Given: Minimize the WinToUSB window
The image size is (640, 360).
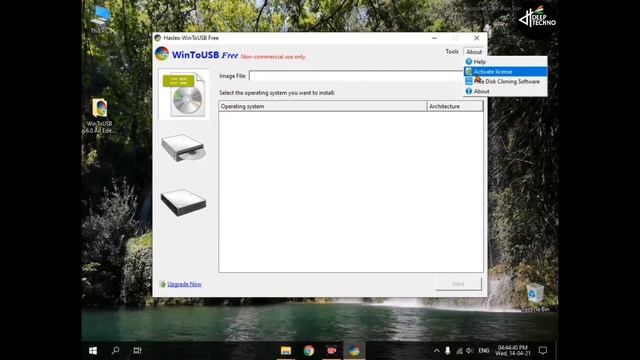Looking at the screenshot, I should click(x=434, y=38).
